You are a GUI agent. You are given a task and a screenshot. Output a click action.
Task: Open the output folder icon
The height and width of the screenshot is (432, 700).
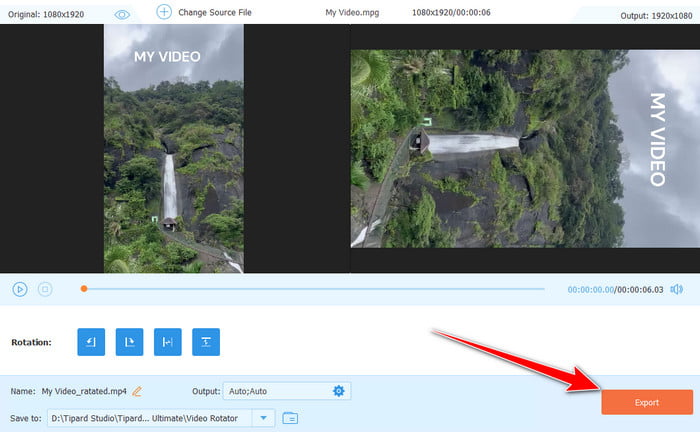pos(290,418)
